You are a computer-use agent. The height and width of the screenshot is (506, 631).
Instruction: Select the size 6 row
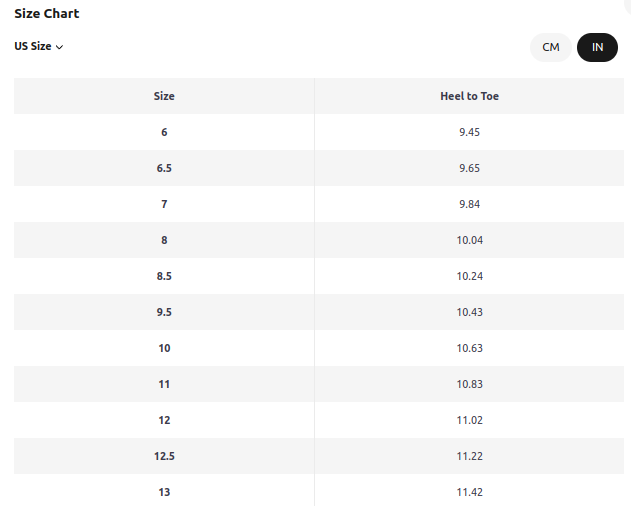[319, 132]
